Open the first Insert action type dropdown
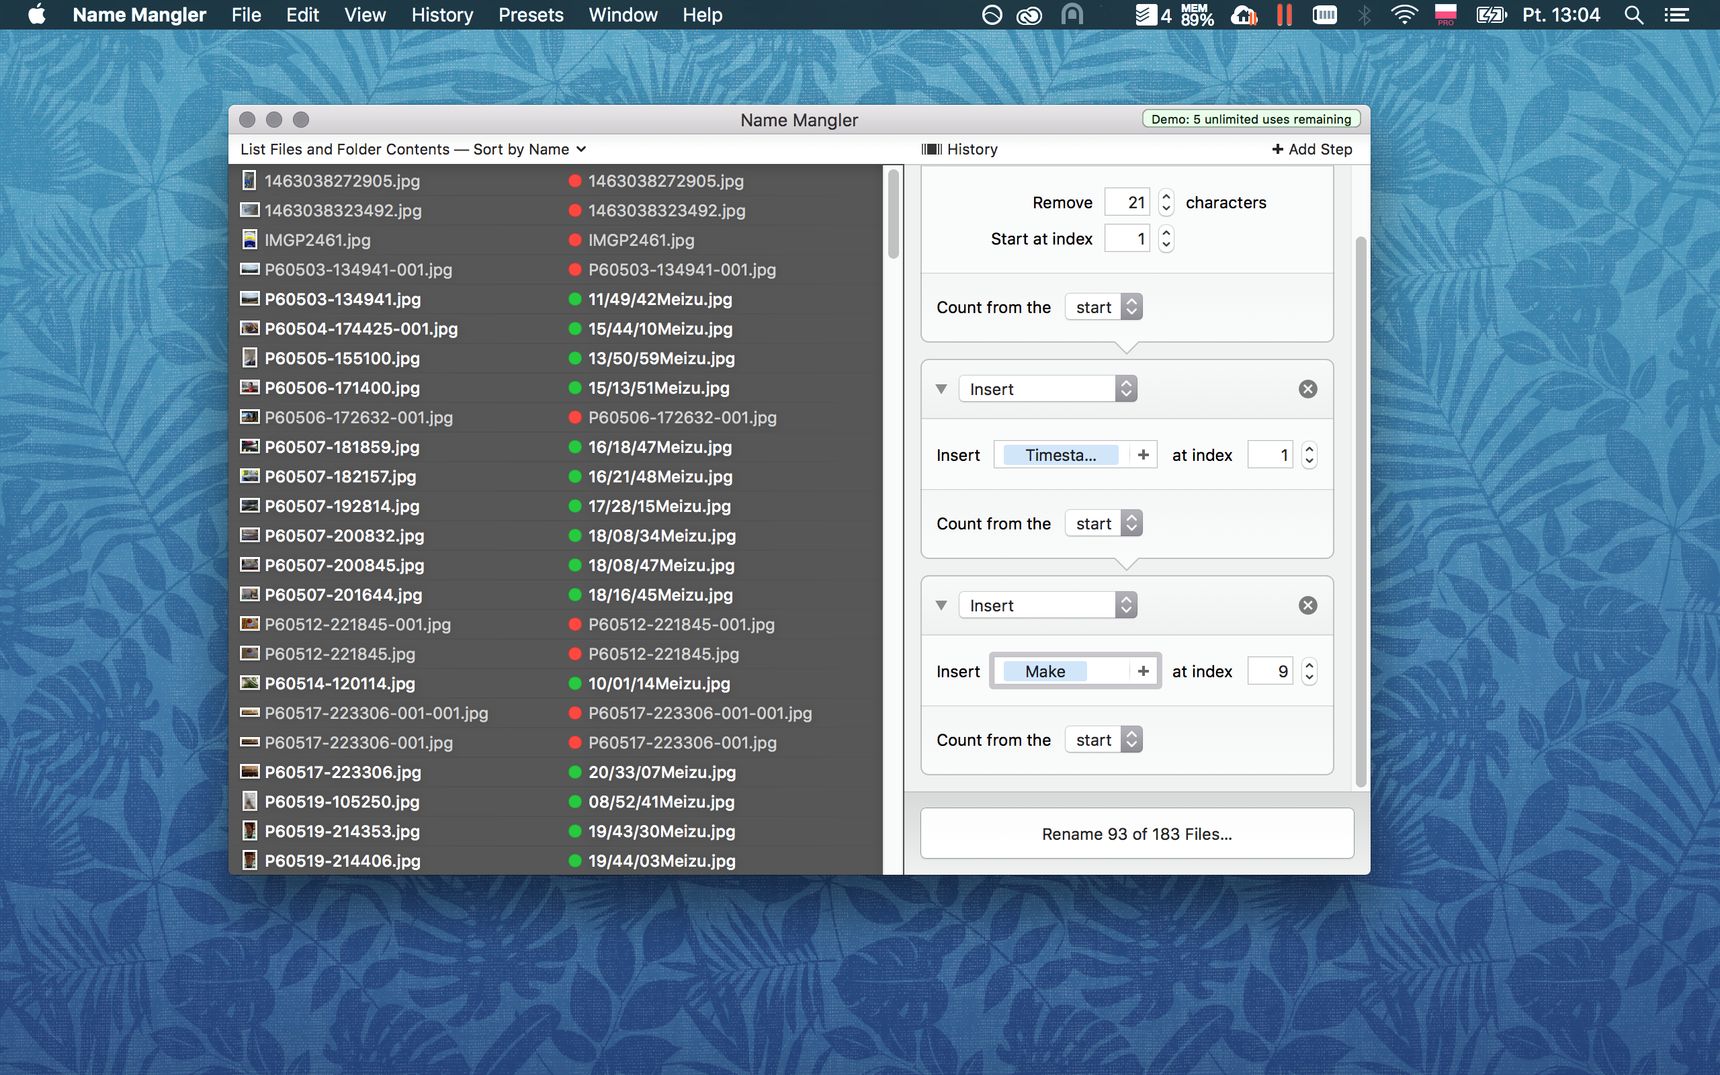The width and height of the screenshot is (1720, 1075). coord(1047,389)
